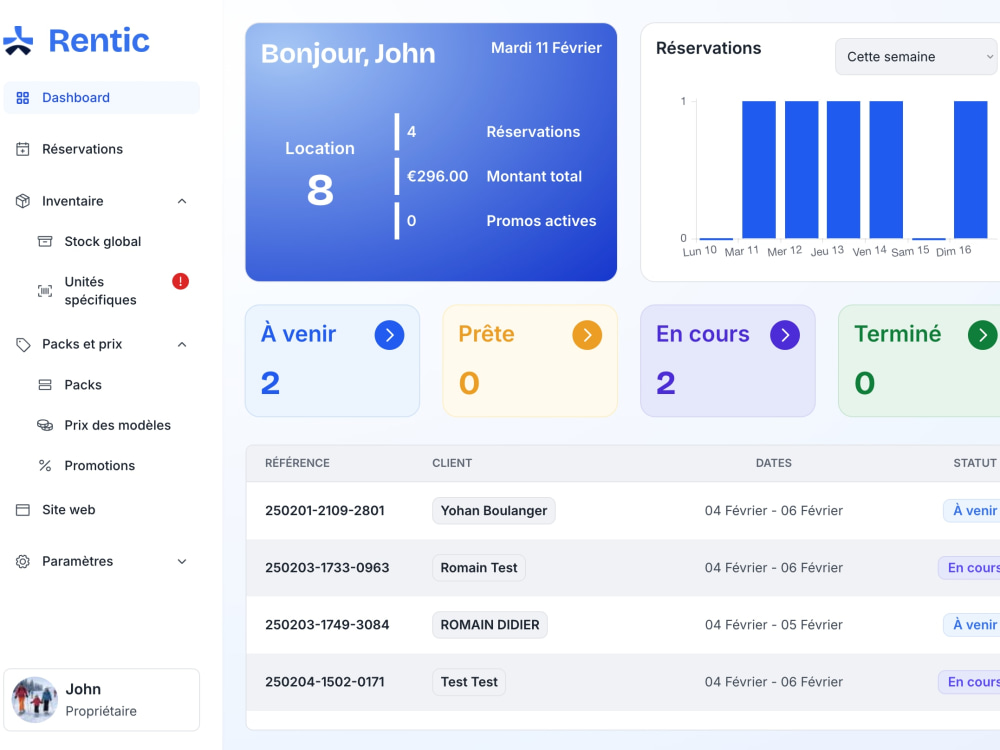Click client tag Yohan Boulanger
Image resolution: width=1000 pixels, height=750 pixels.
[494, 511]
